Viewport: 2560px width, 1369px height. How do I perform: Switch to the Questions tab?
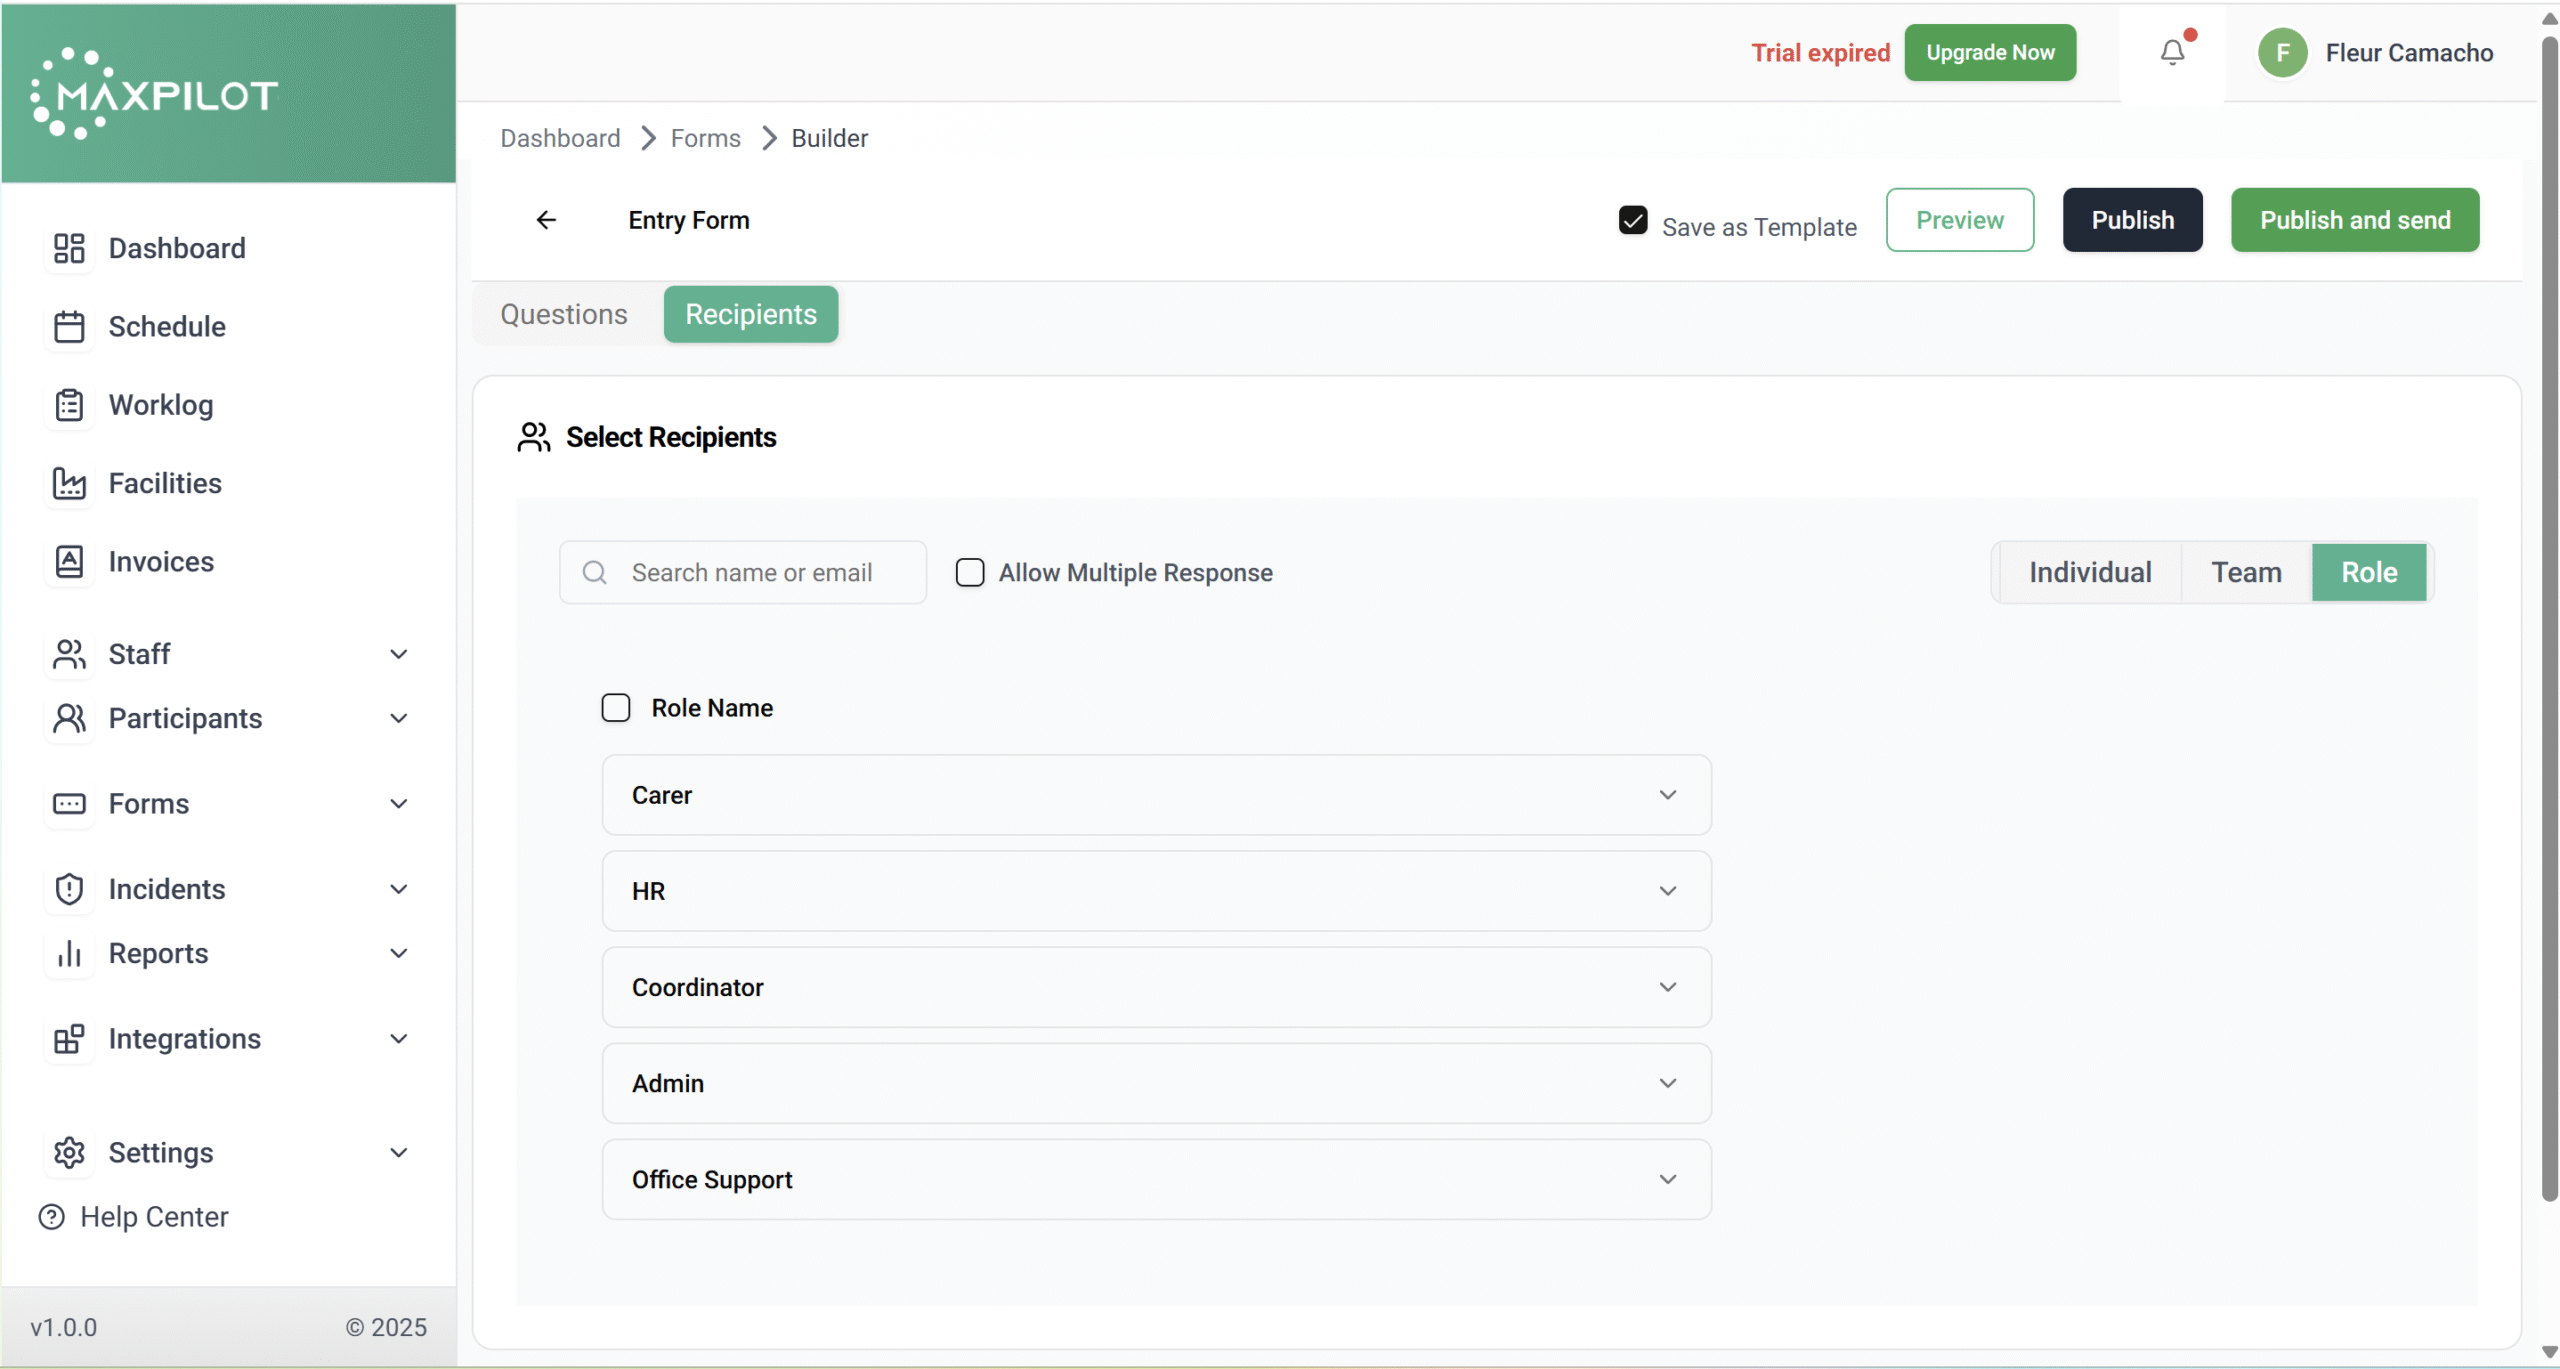[564, 315]
